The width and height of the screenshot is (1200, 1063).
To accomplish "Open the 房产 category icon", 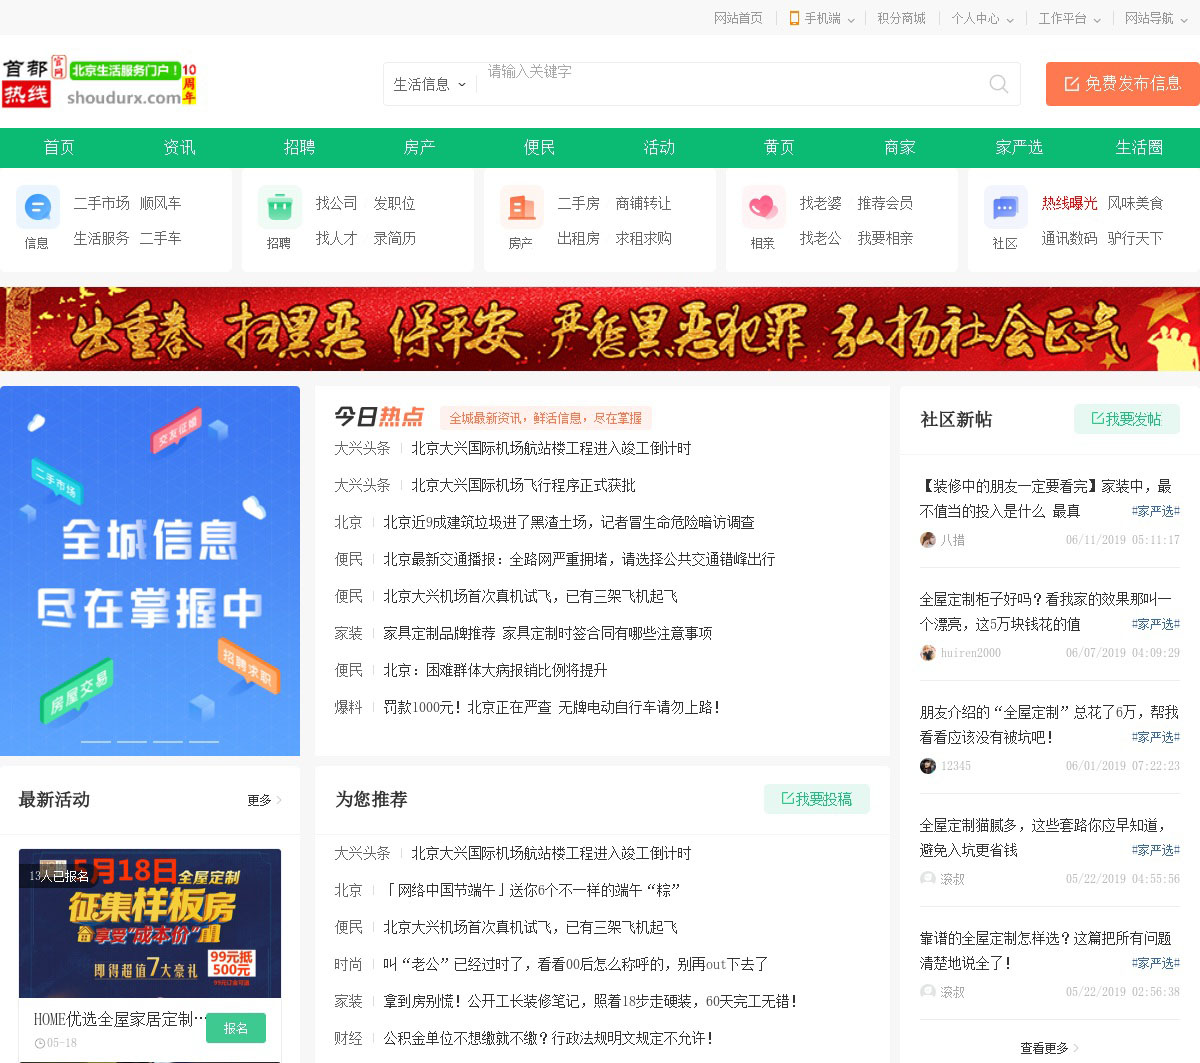I will pos(521,208).
